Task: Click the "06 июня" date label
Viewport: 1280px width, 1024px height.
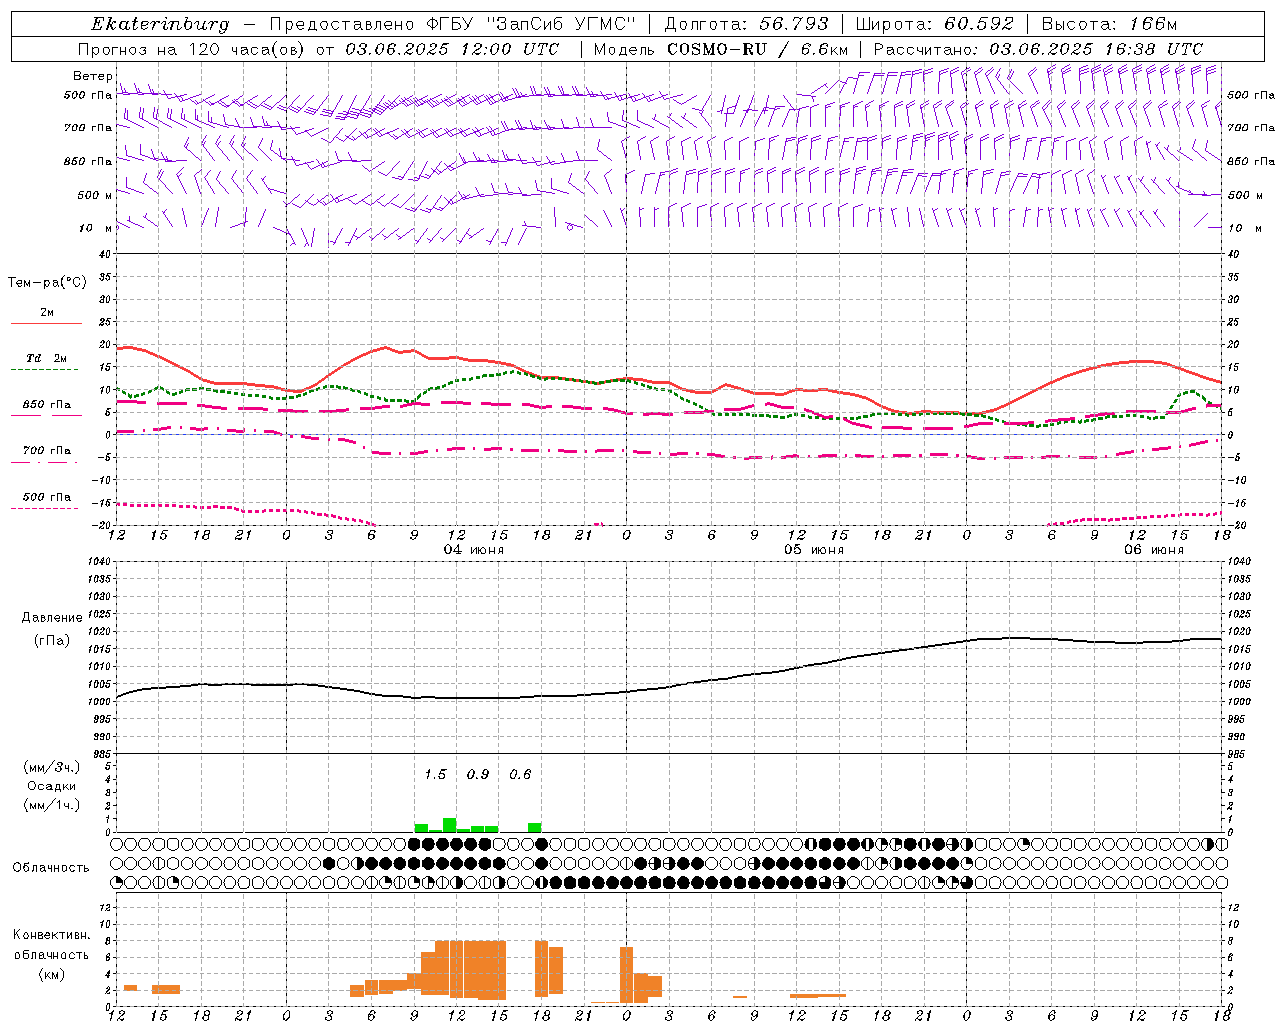Action: click(1154, 550)
